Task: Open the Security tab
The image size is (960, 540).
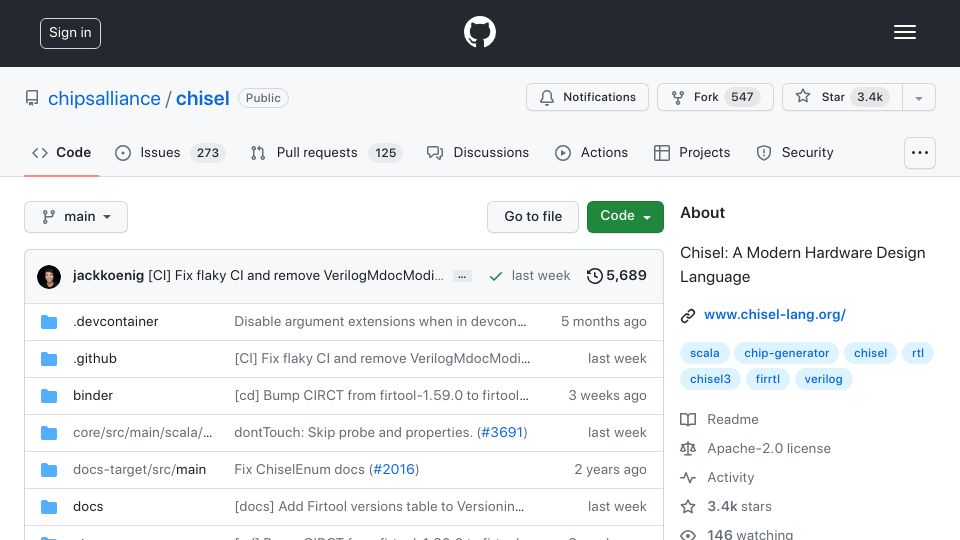Action: tap(795, 152)
